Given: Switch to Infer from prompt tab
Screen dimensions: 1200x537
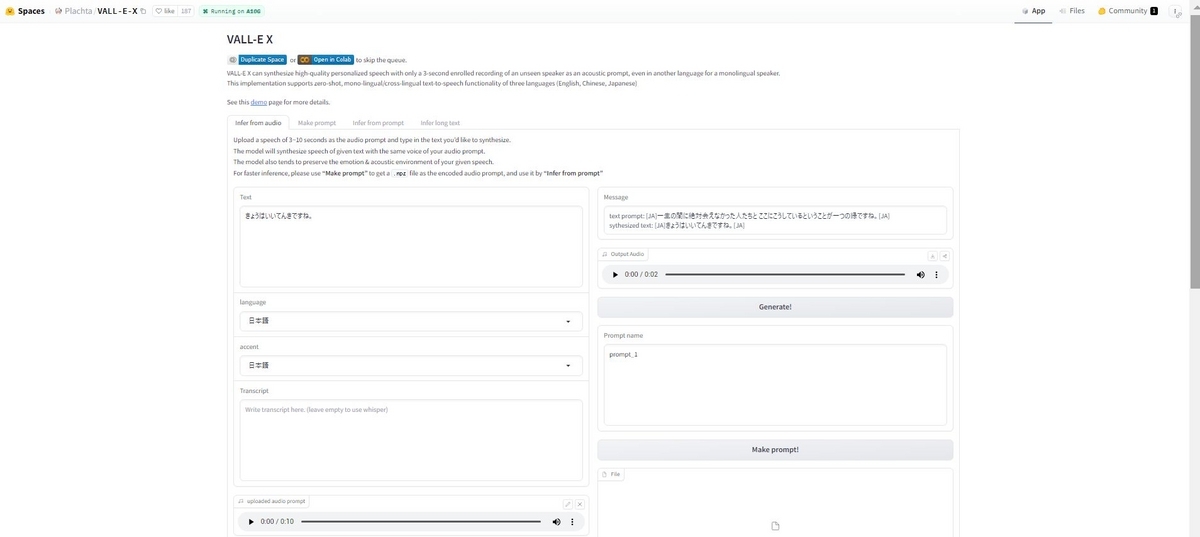Looking at the screenshot, I should 378,122.
